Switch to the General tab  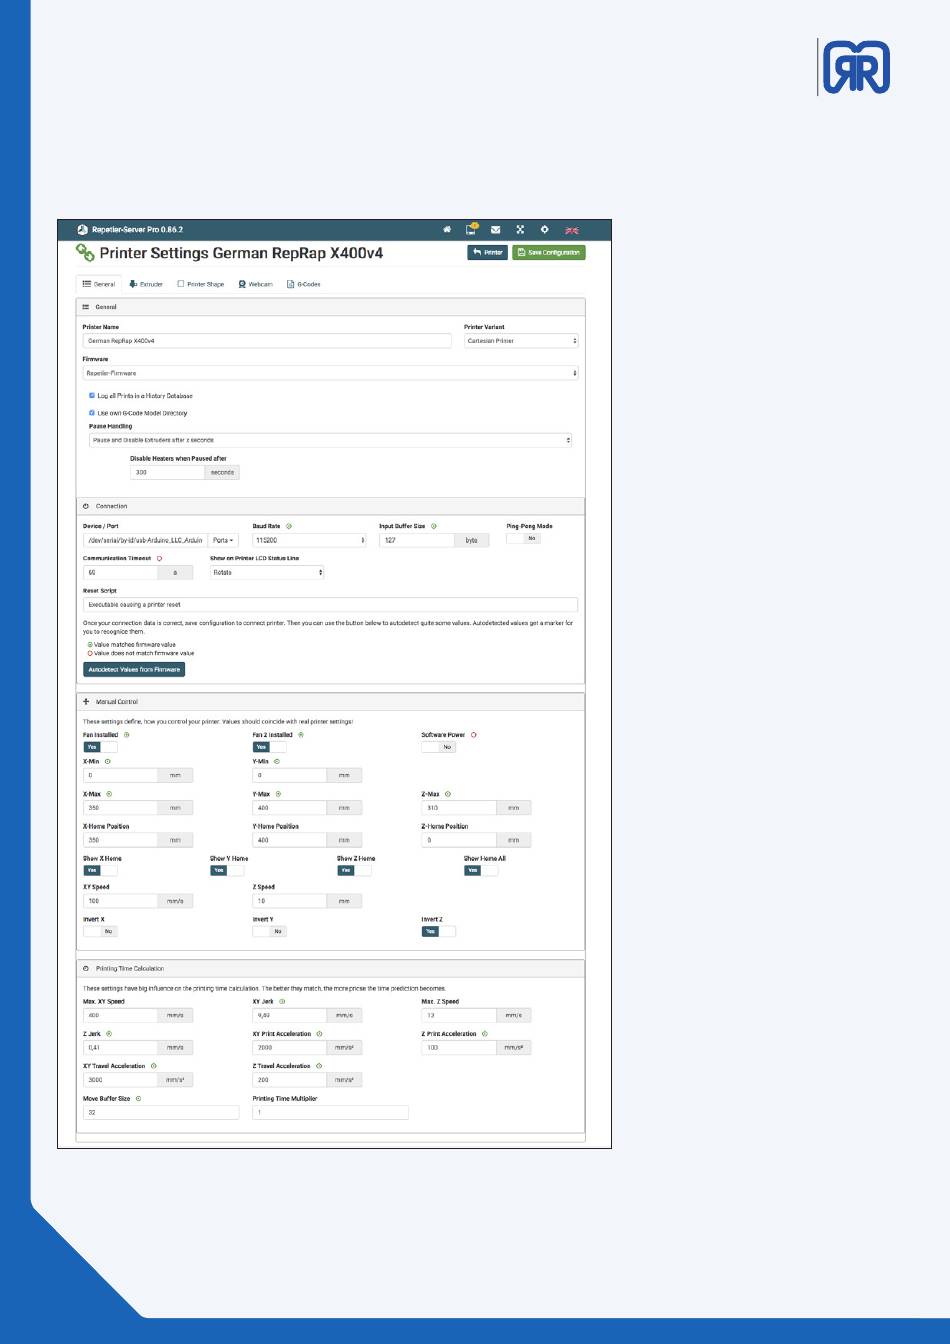point(99,284)
